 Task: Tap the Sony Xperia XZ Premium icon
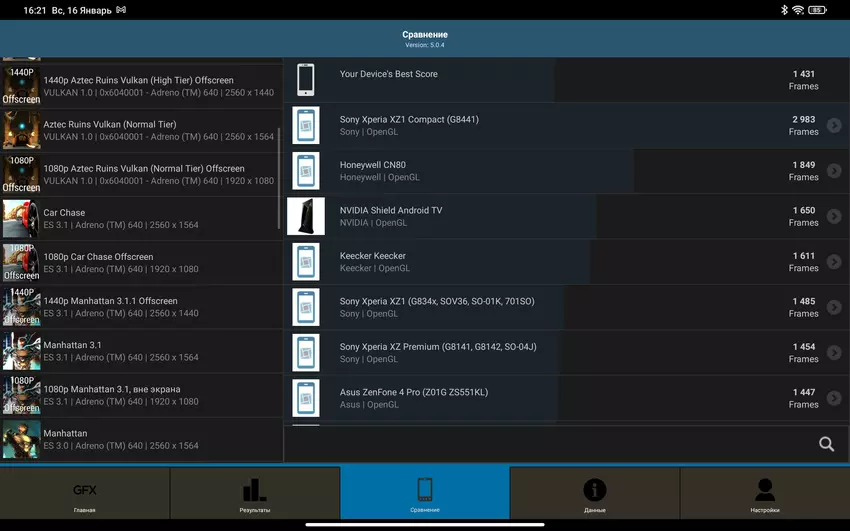click(x=306, y=353)
